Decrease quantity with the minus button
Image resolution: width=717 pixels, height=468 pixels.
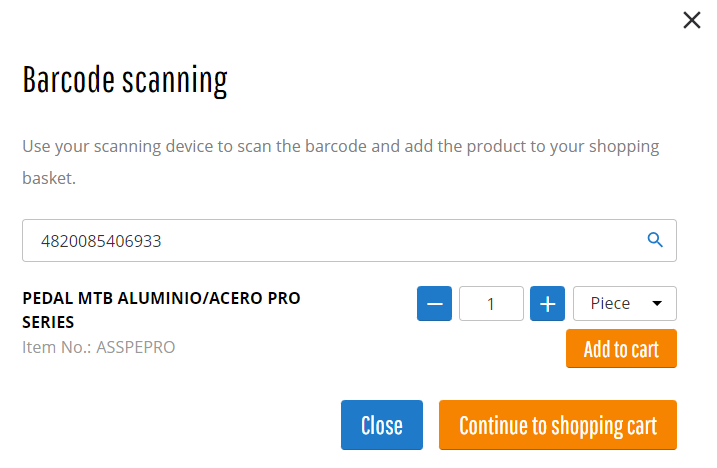[x=434, y=303]
